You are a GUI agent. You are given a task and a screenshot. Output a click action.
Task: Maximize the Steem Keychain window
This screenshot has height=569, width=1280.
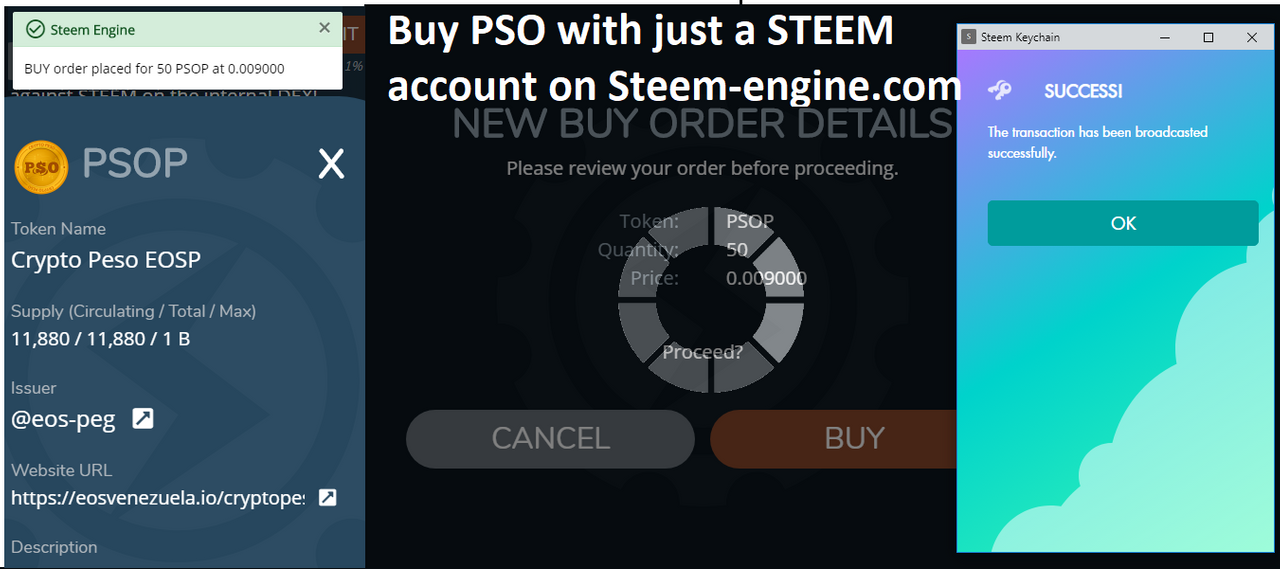pyautogui.click(x=1208, y=37)
